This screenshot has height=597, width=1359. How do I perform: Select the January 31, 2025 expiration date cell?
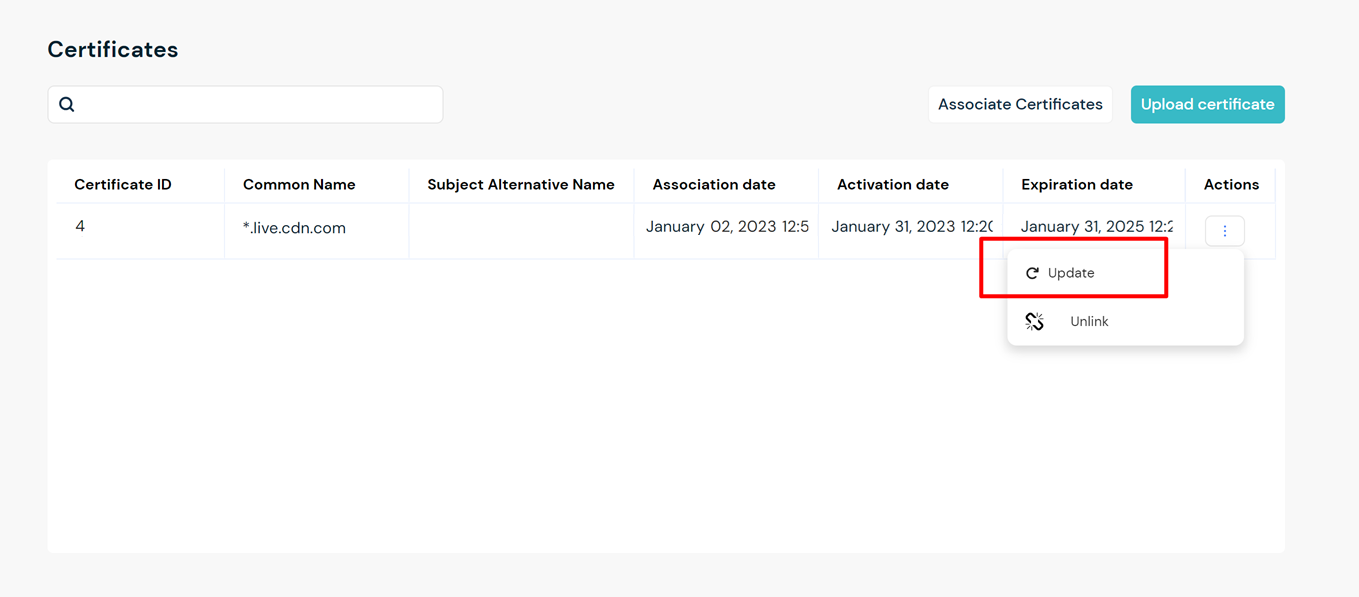point(1095,227)
